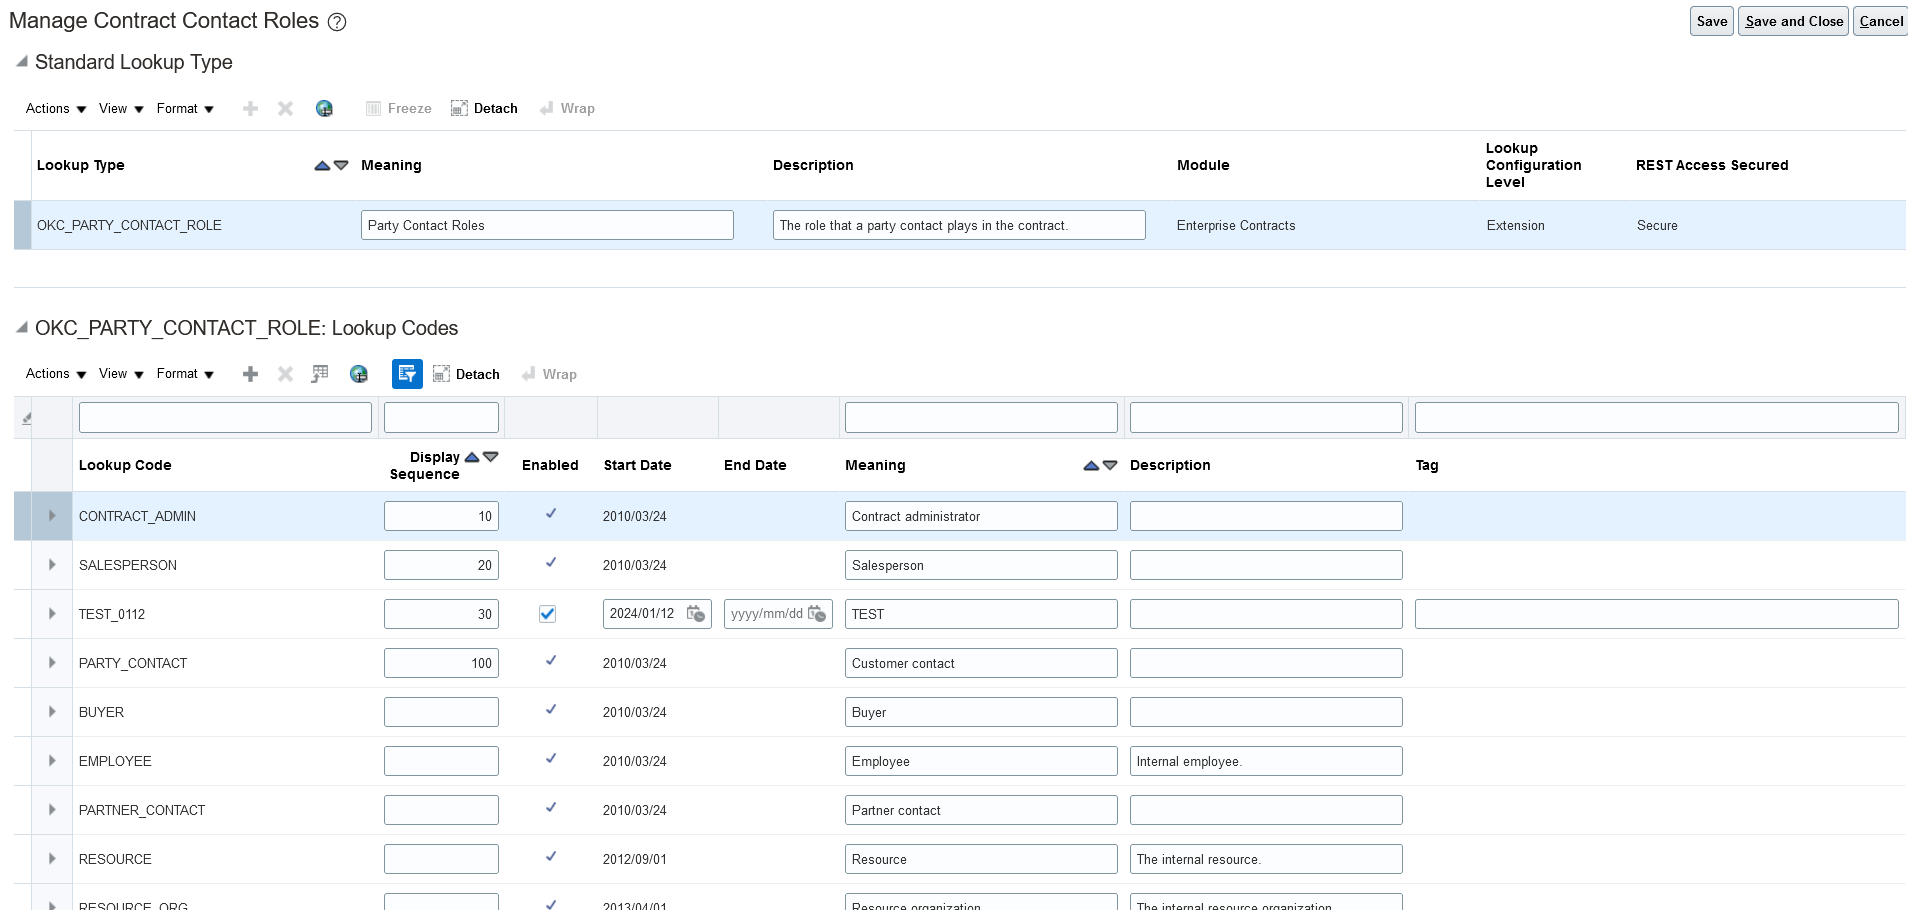Click the Save button
Image resolution: width=1908 pixels, height=910 pixels.
pos(1712,21)
